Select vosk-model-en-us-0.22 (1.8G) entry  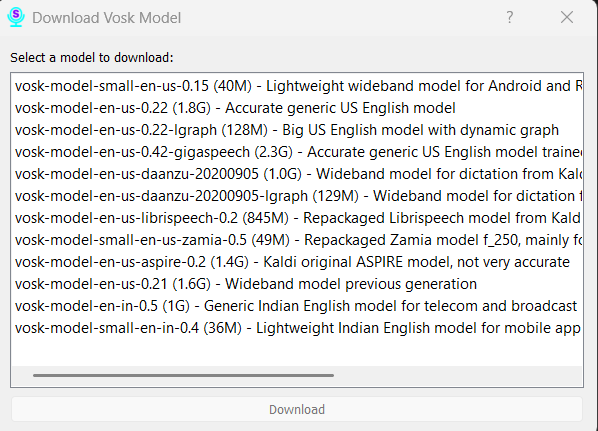coord(297,108)
